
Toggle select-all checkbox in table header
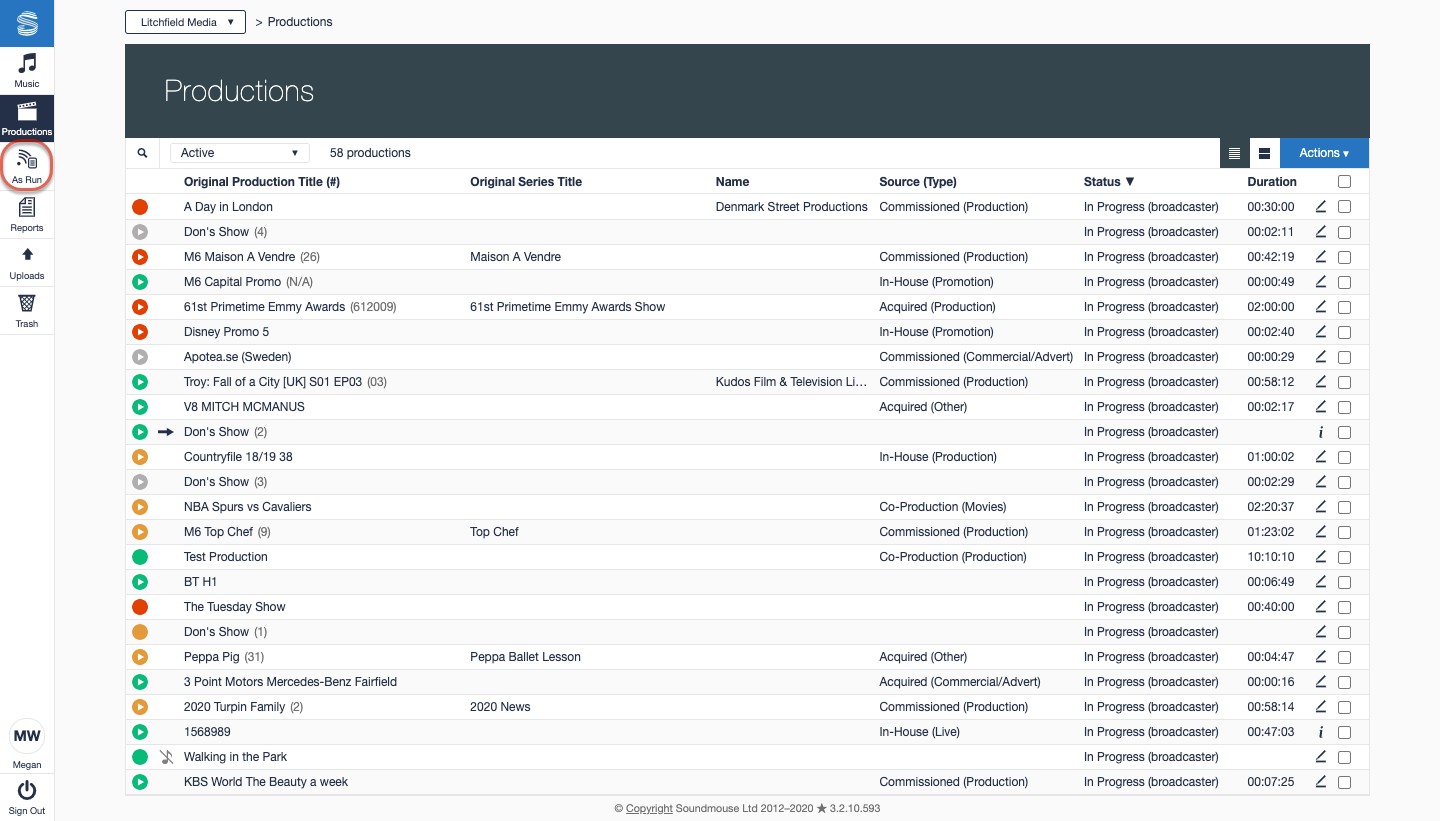[1344, 182]
